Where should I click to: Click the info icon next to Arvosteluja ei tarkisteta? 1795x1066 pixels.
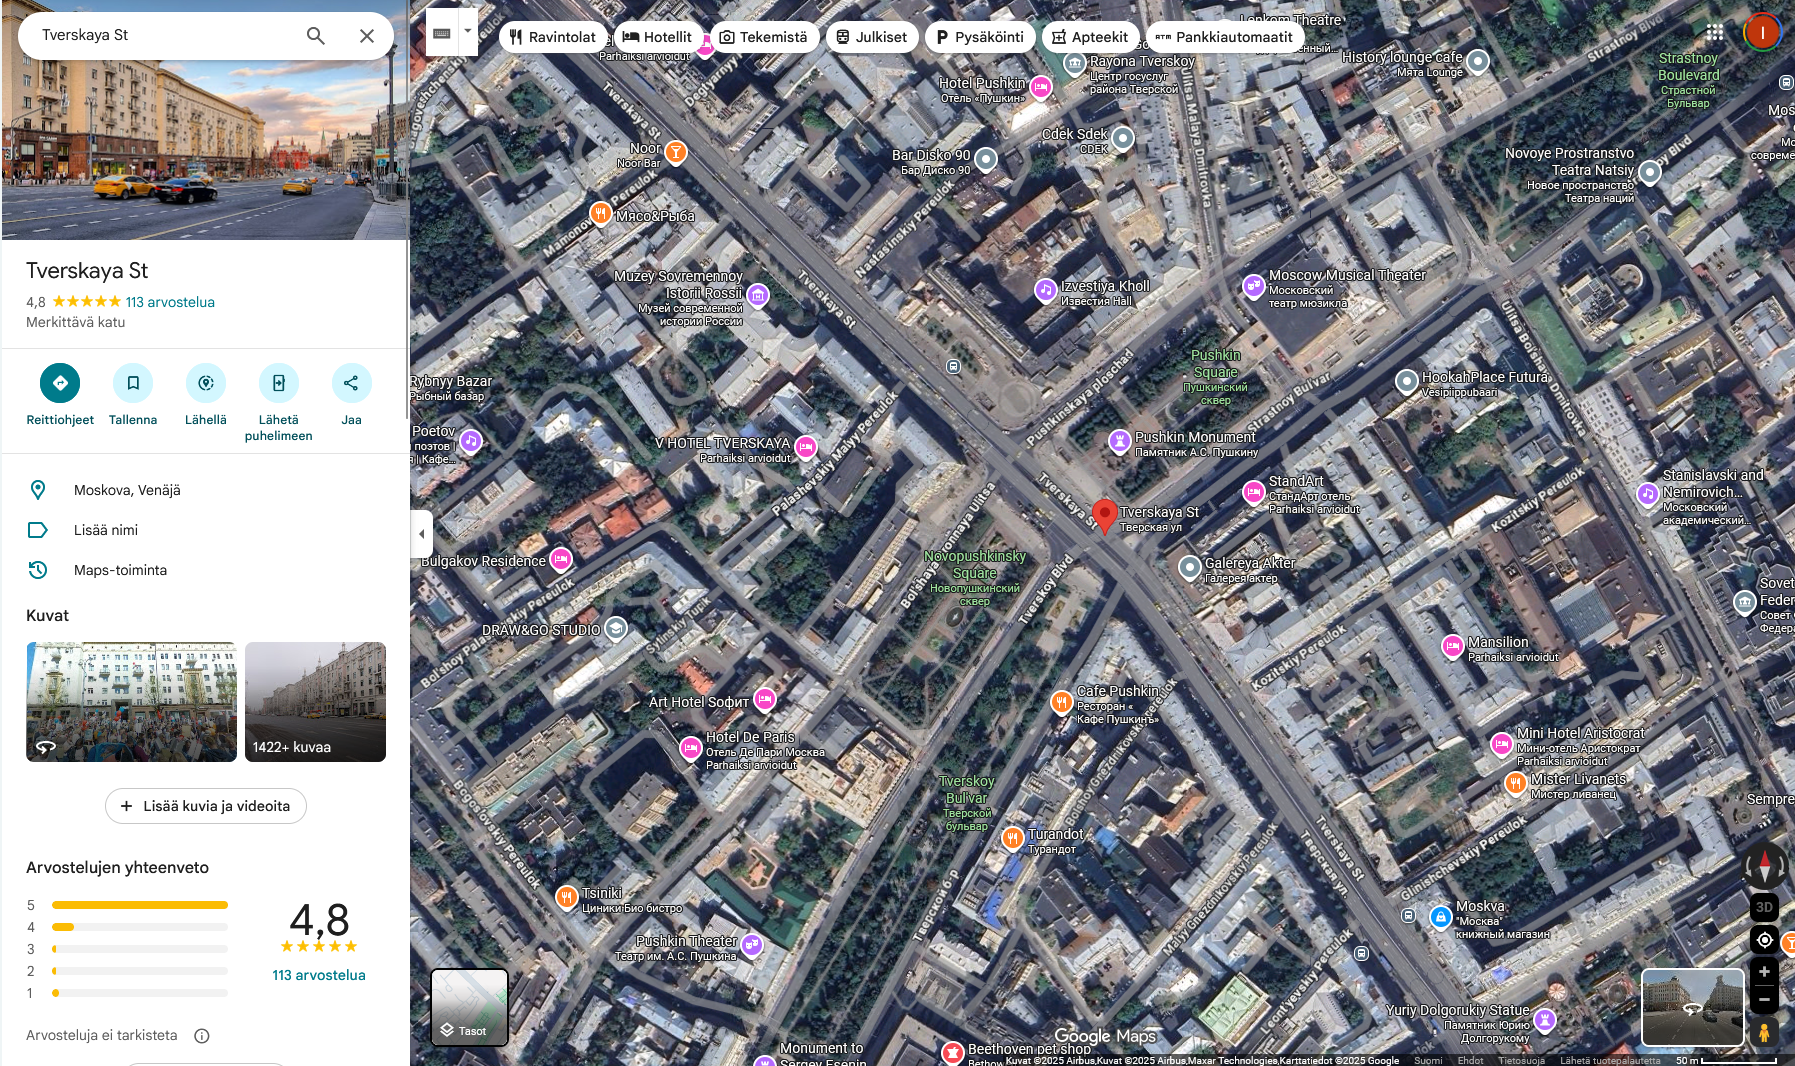[x=202, y=1036]
